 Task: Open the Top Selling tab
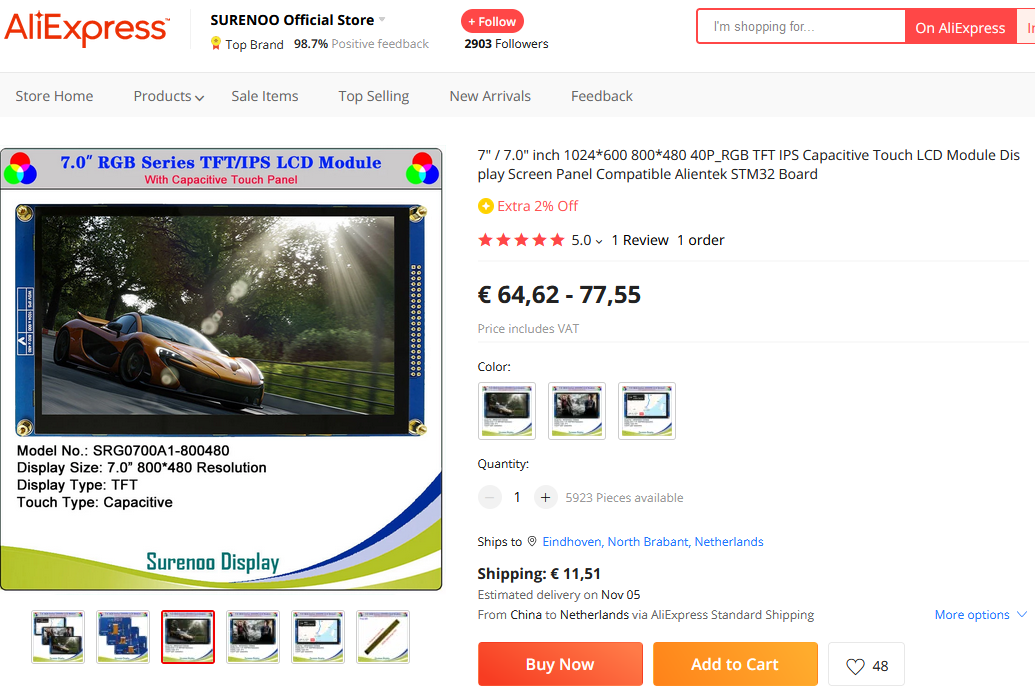pyautogui.click(x=374, y=96)
